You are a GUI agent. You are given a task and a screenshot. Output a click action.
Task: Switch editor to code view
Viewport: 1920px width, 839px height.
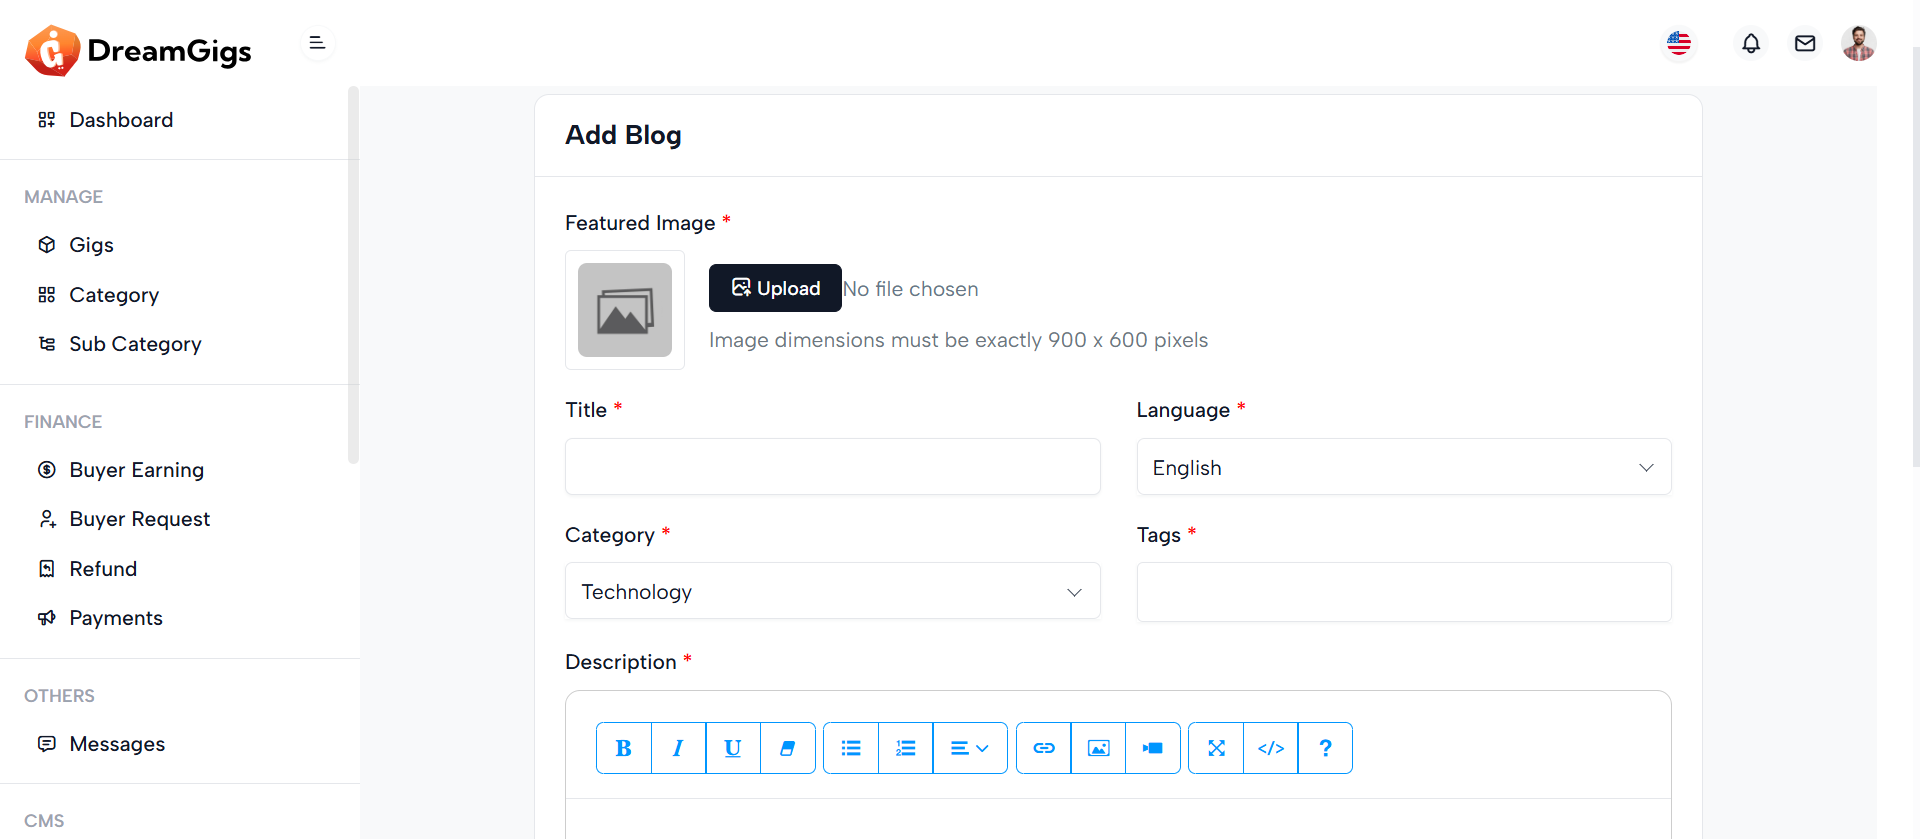point(1271,748)
